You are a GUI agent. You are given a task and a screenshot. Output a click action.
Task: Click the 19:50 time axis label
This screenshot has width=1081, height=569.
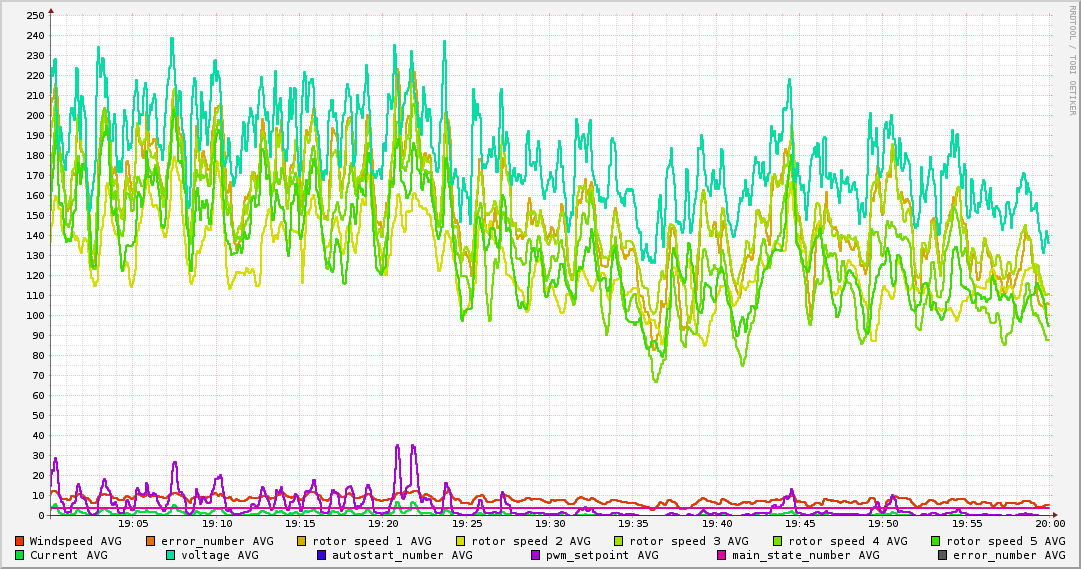(885, 524)
